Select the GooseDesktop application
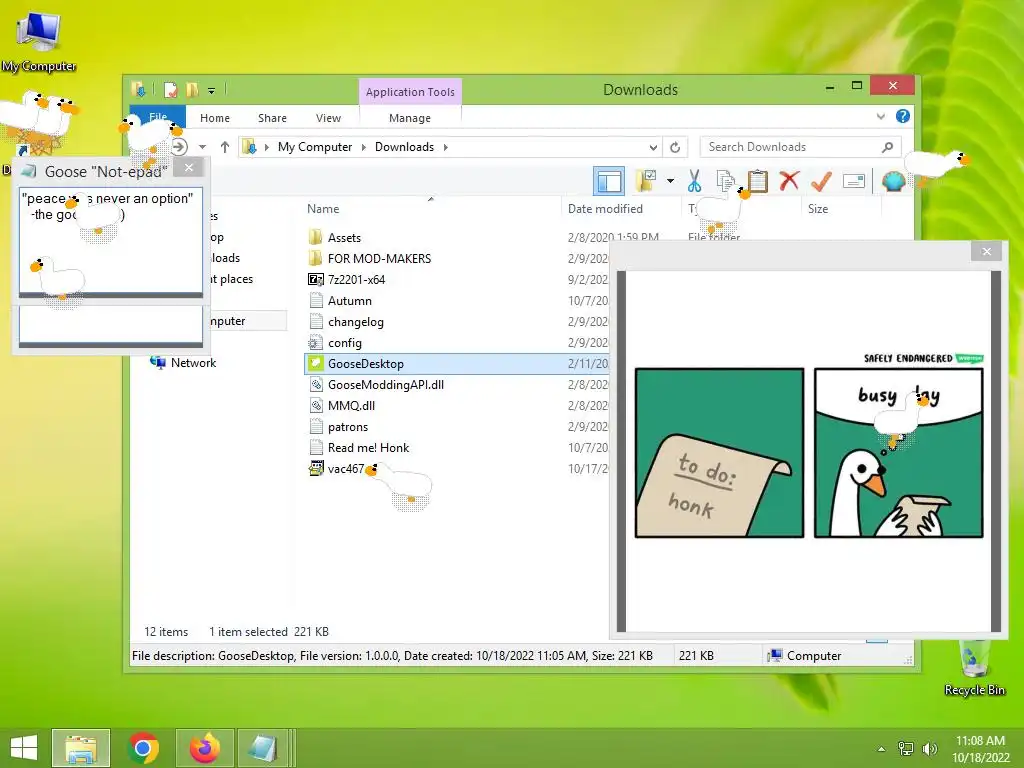Screen dimensions: 1024x768 [x=366, y=364]
